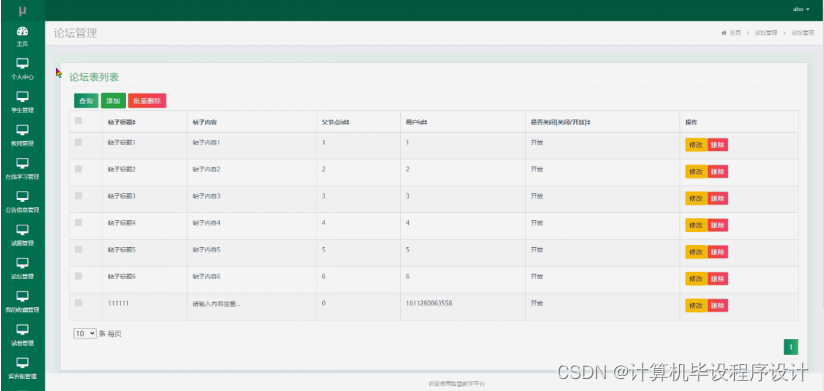Click 删除 for the 帖子标题3 row

717,199
